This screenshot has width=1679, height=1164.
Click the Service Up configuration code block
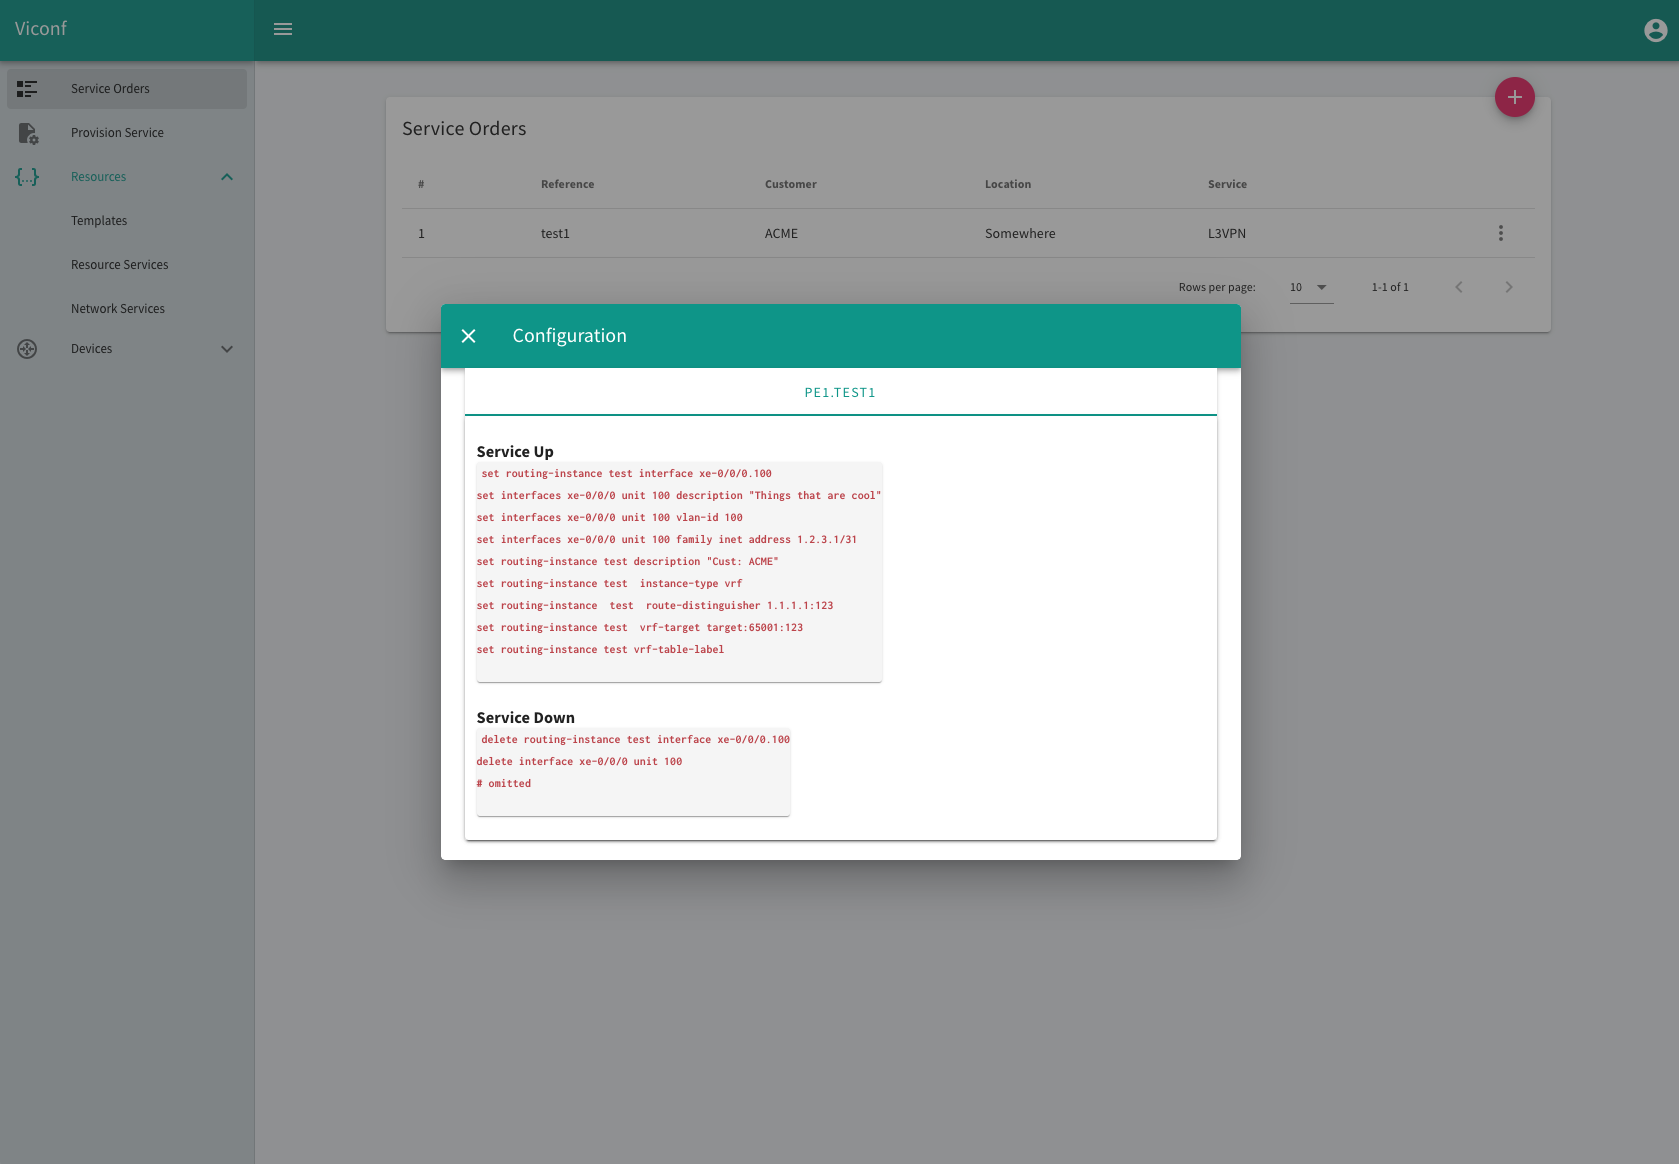pos(678,572)
